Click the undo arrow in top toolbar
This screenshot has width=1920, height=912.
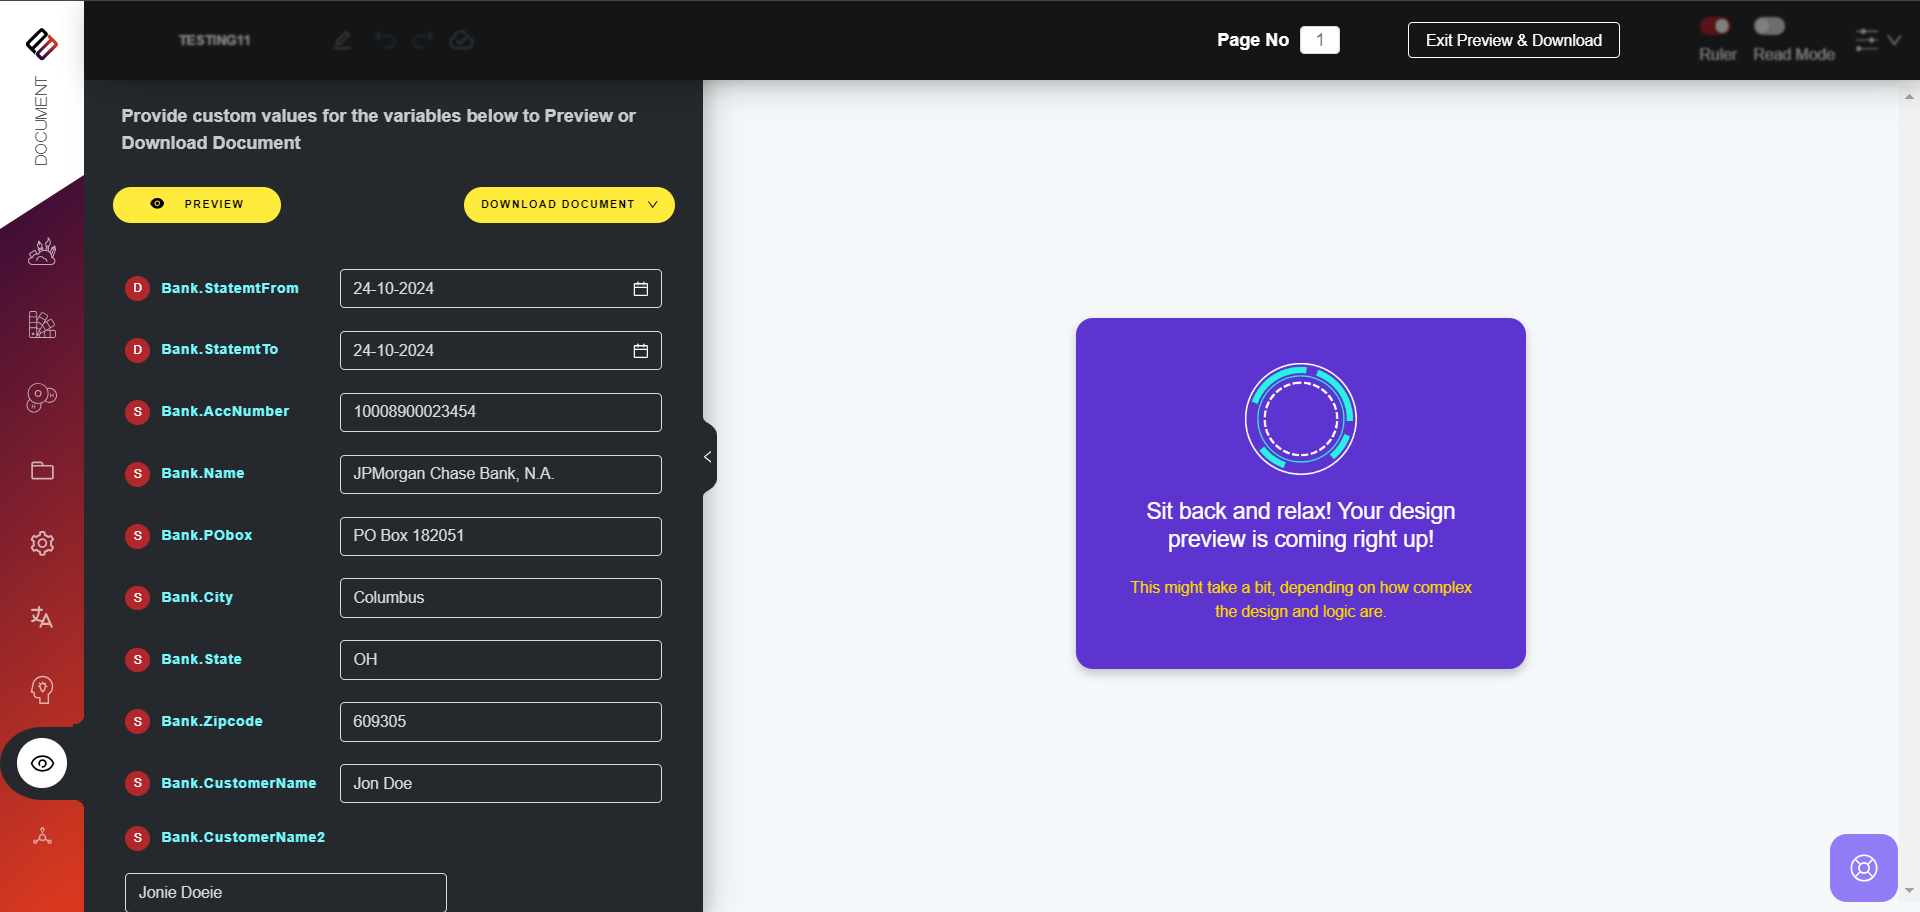385,40
